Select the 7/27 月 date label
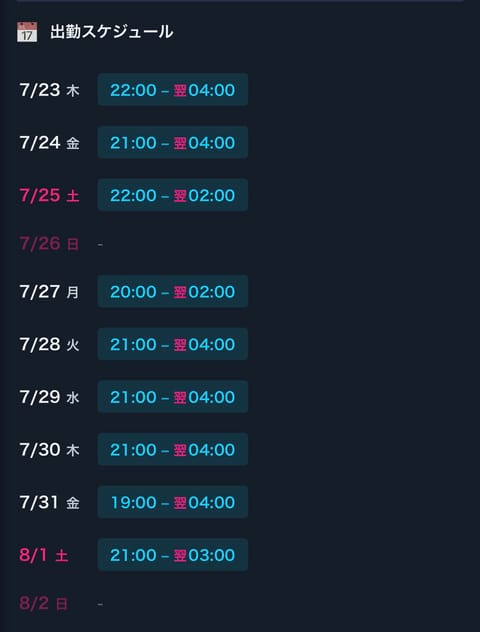Screen dimensions: 480x632 tap(49, 292)
